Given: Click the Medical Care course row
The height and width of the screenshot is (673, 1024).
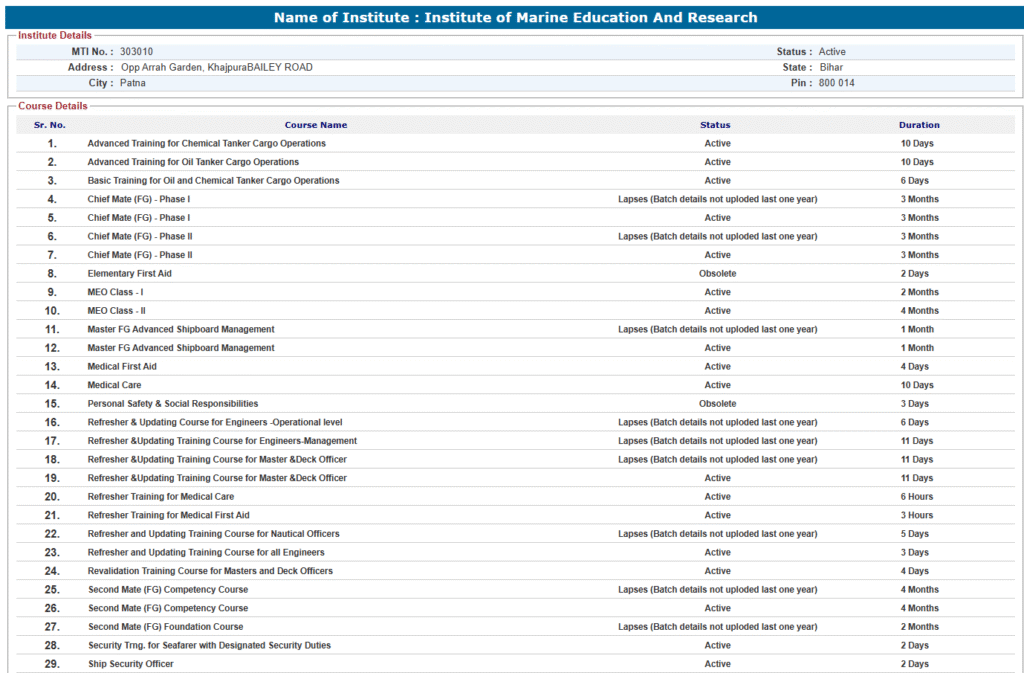Looking at the screenshot, I should [x=114, y=385].
